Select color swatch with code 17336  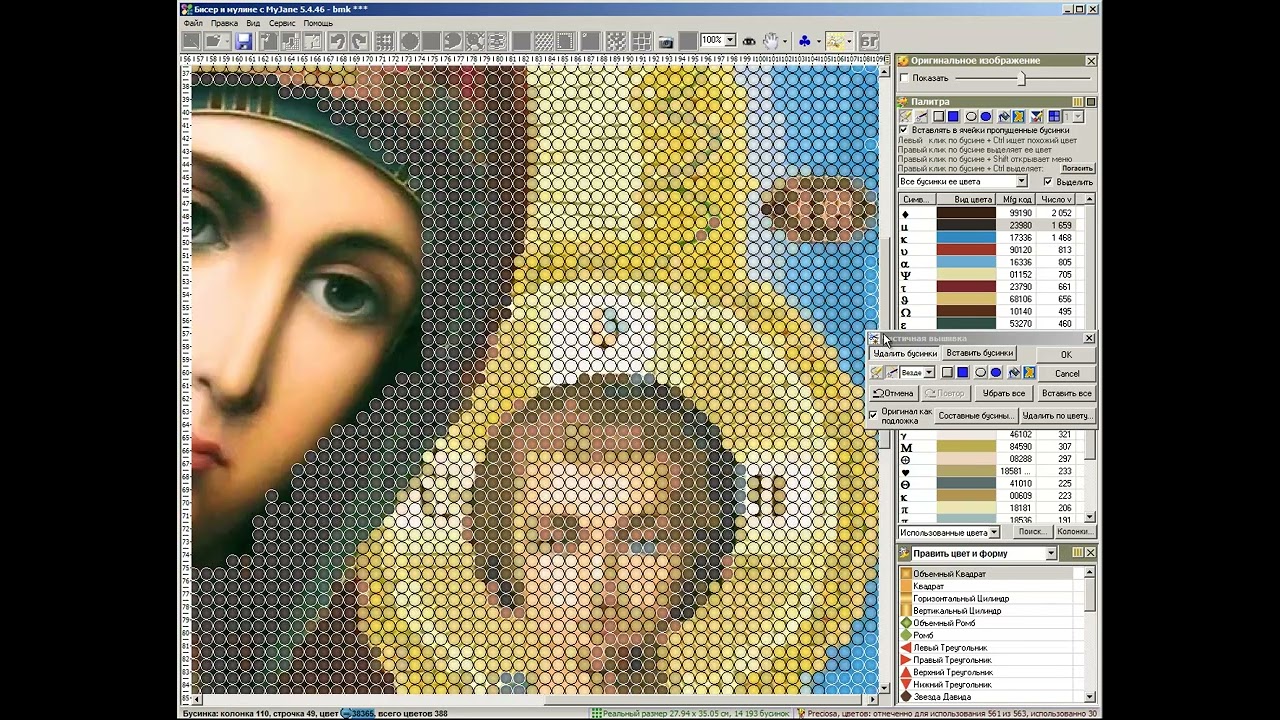966,238
